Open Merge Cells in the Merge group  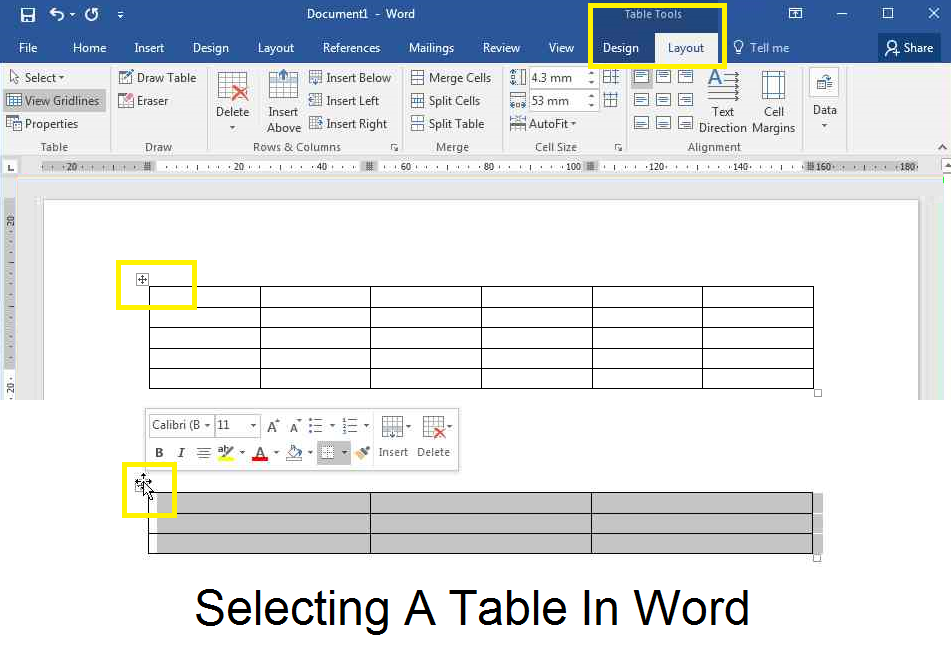click(451, 77)
